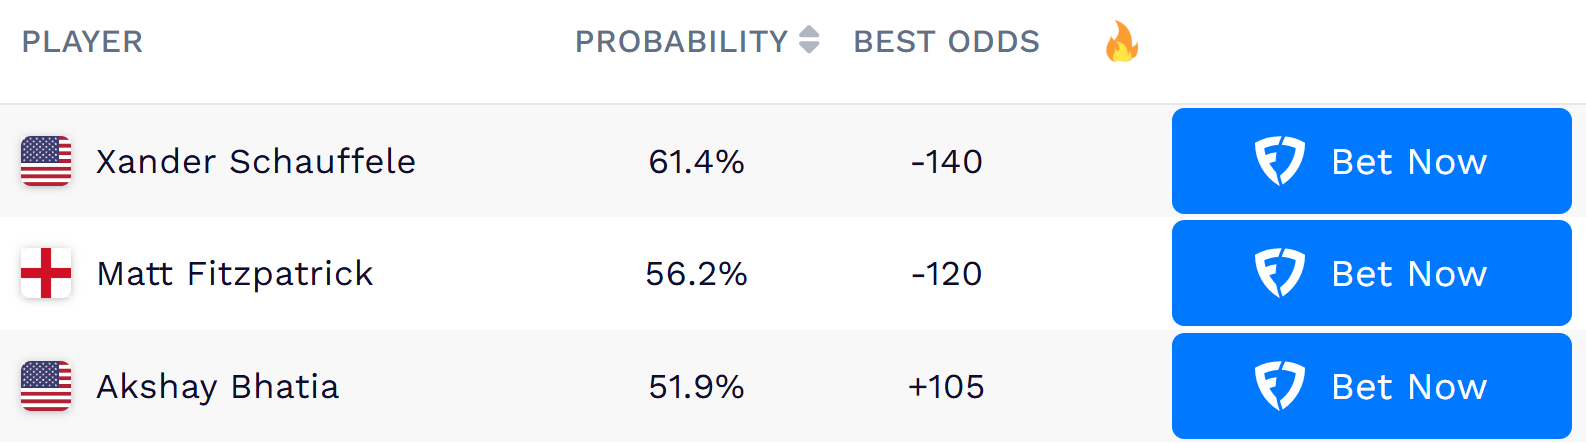Click the FanDuel shield logo in Schauffele's row
Viewport: 1586px width, 443px height.
pos(1279,161)
